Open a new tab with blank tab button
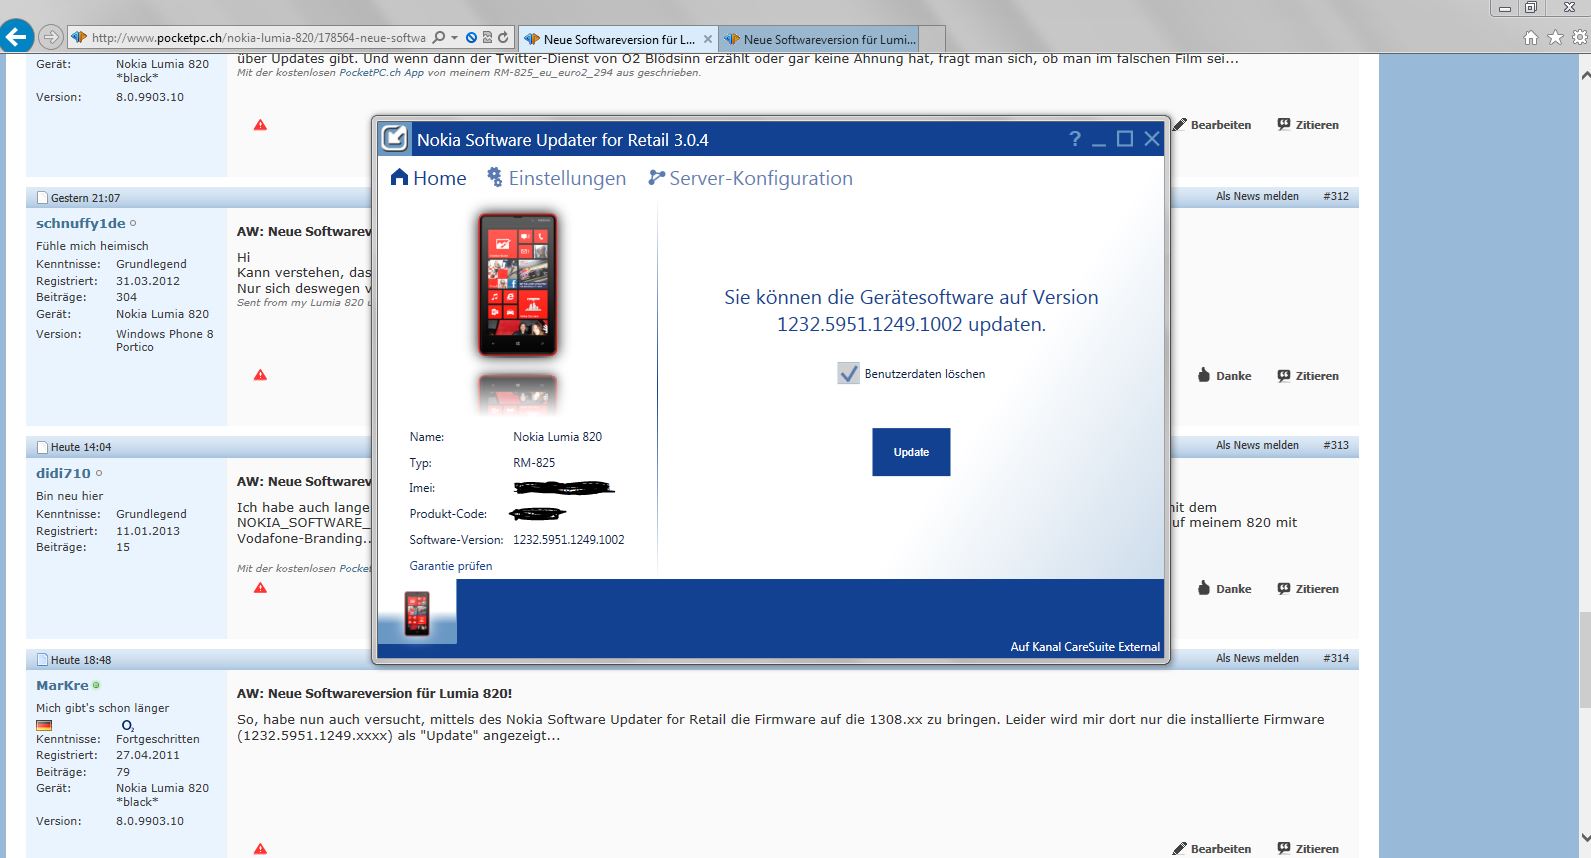 coord(931,39)
